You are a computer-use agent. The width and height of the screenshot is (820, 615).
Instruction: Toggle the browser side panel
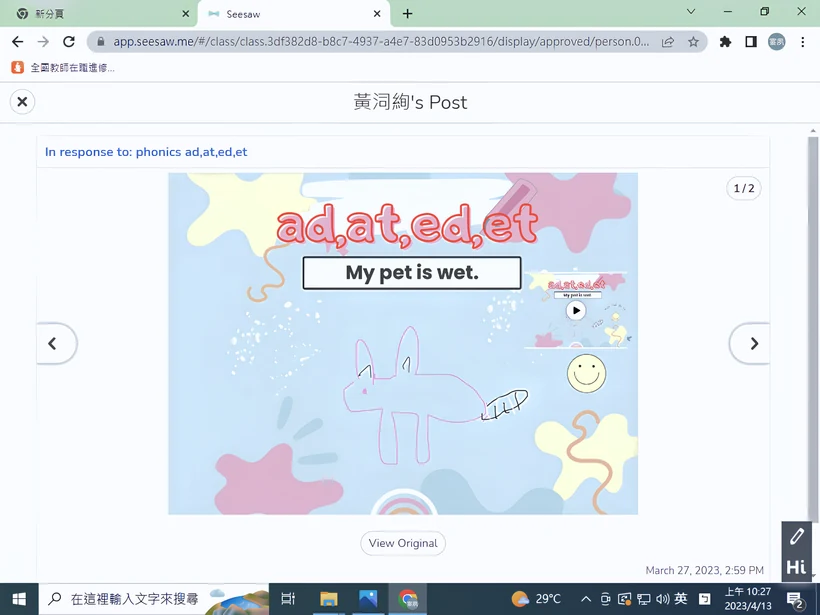pos(751,42)
